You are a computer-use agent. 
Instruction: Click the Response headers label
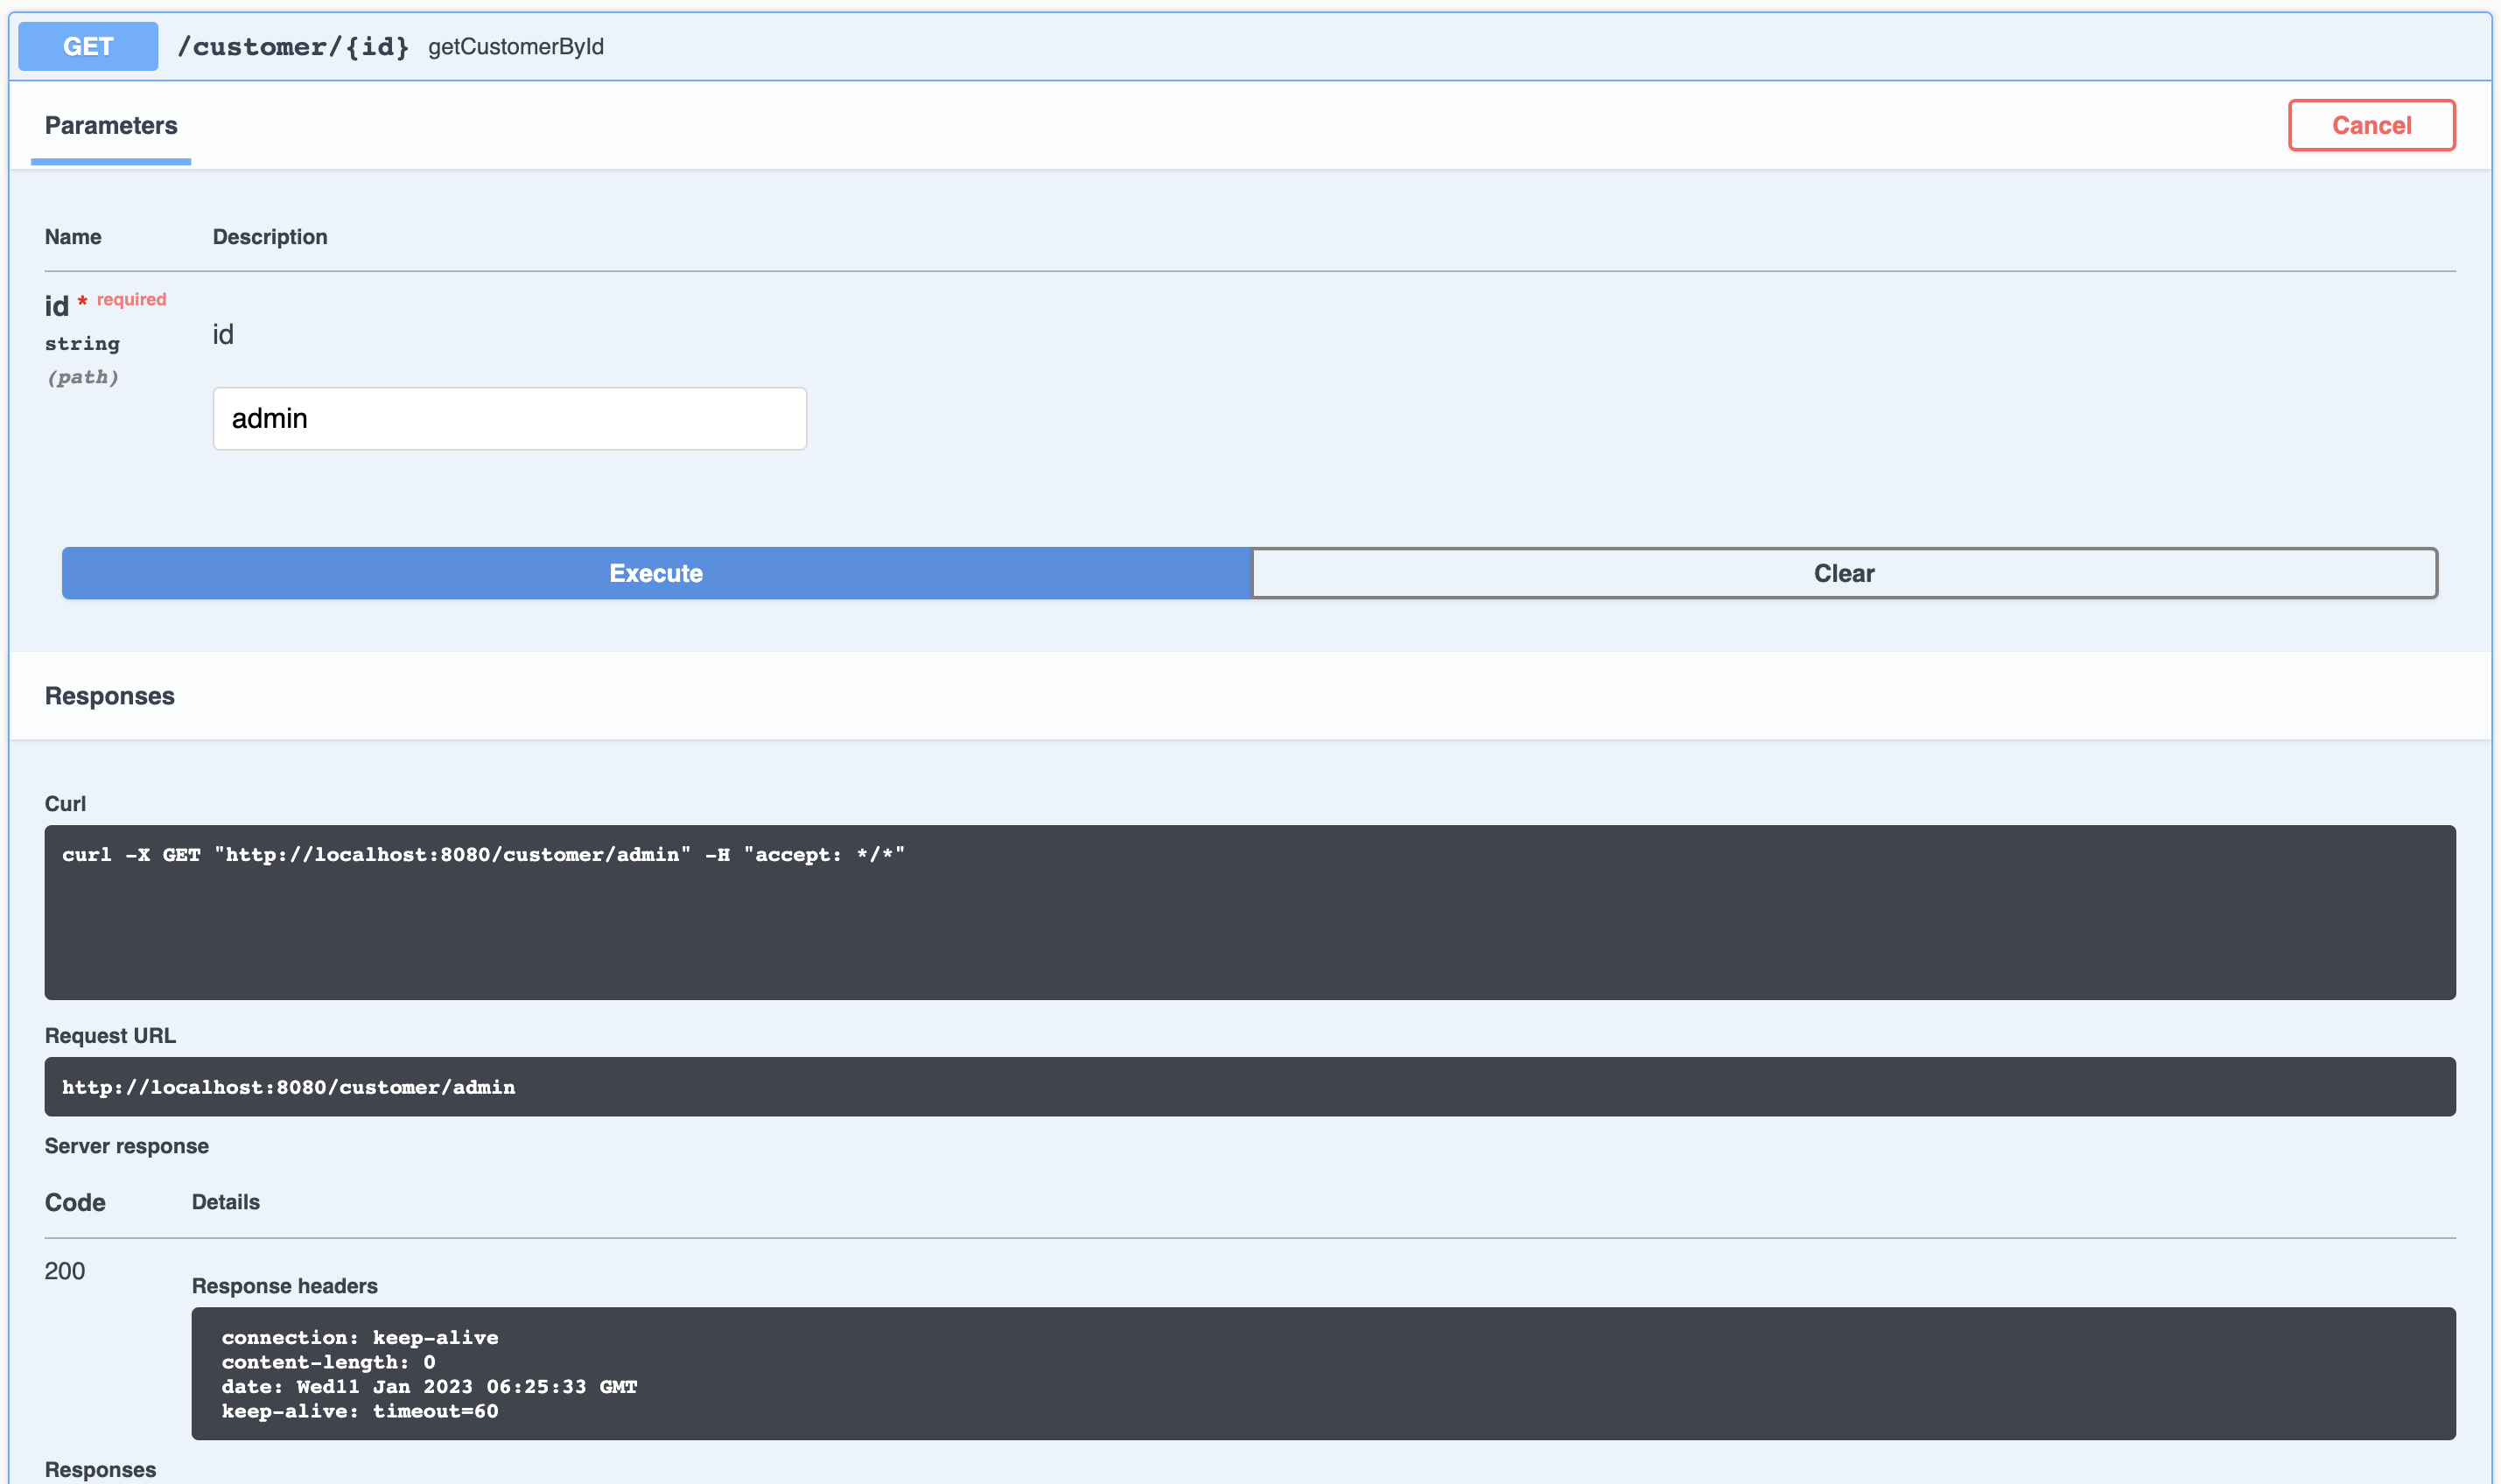285,1286
